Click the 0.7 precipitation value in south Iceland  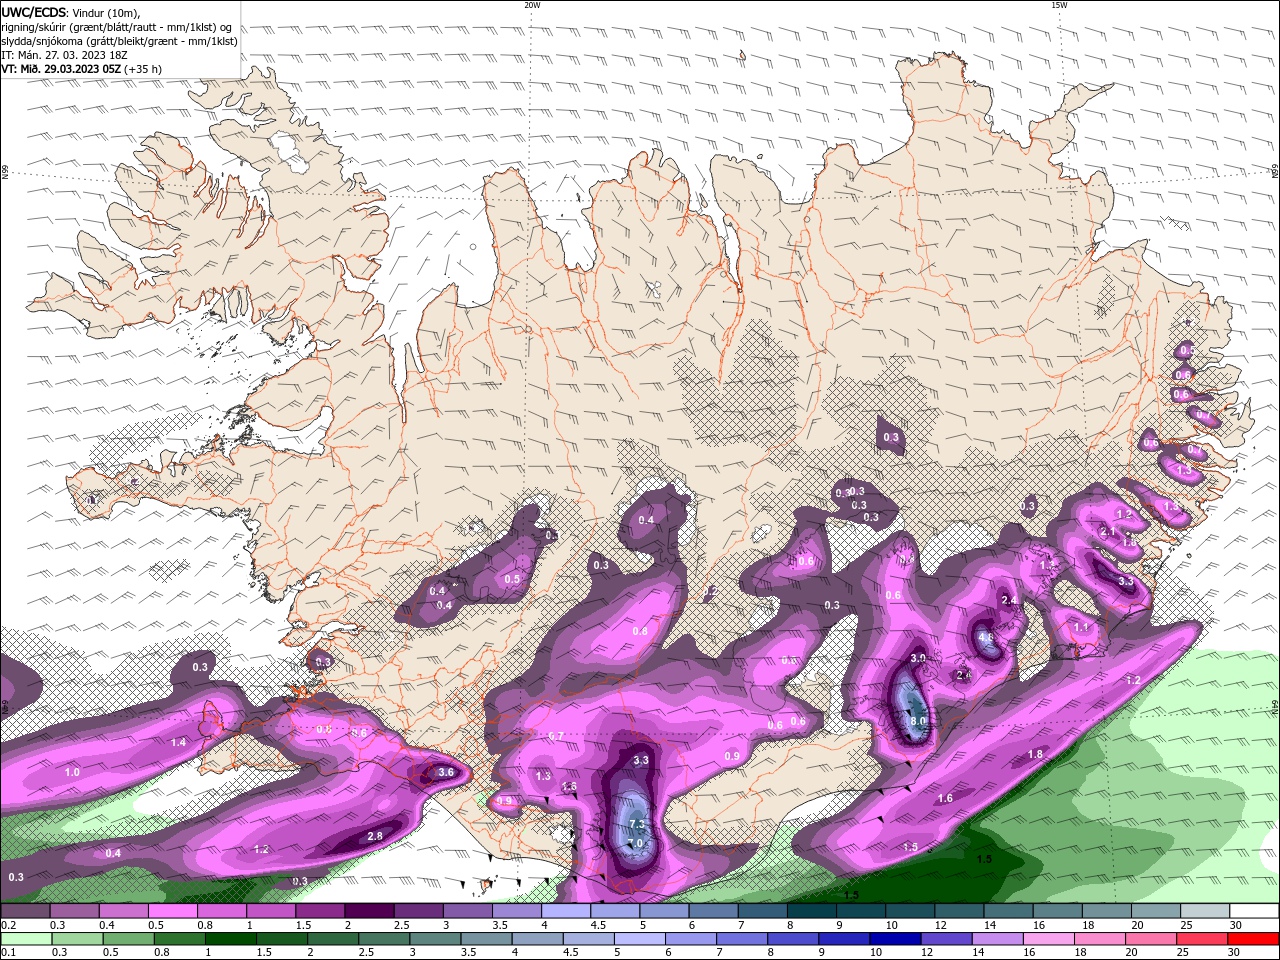coord(557,736)
